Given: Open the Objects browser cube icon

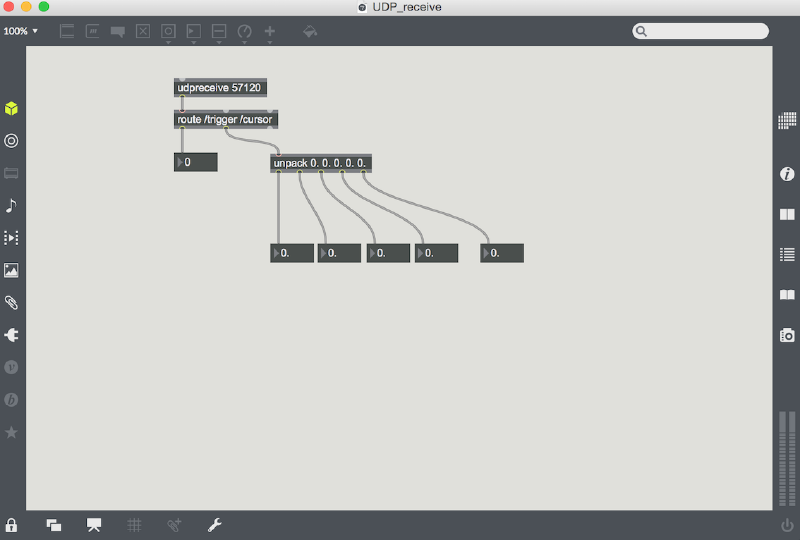Looking at the screenshot, I should point(11,108).
